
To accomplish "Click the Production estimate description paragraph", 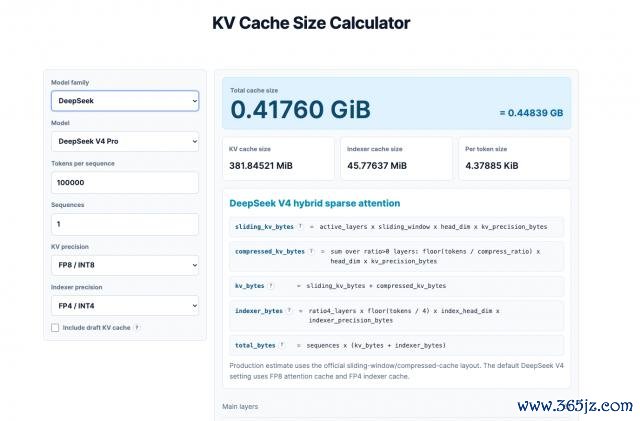I will tap(396, 371).
